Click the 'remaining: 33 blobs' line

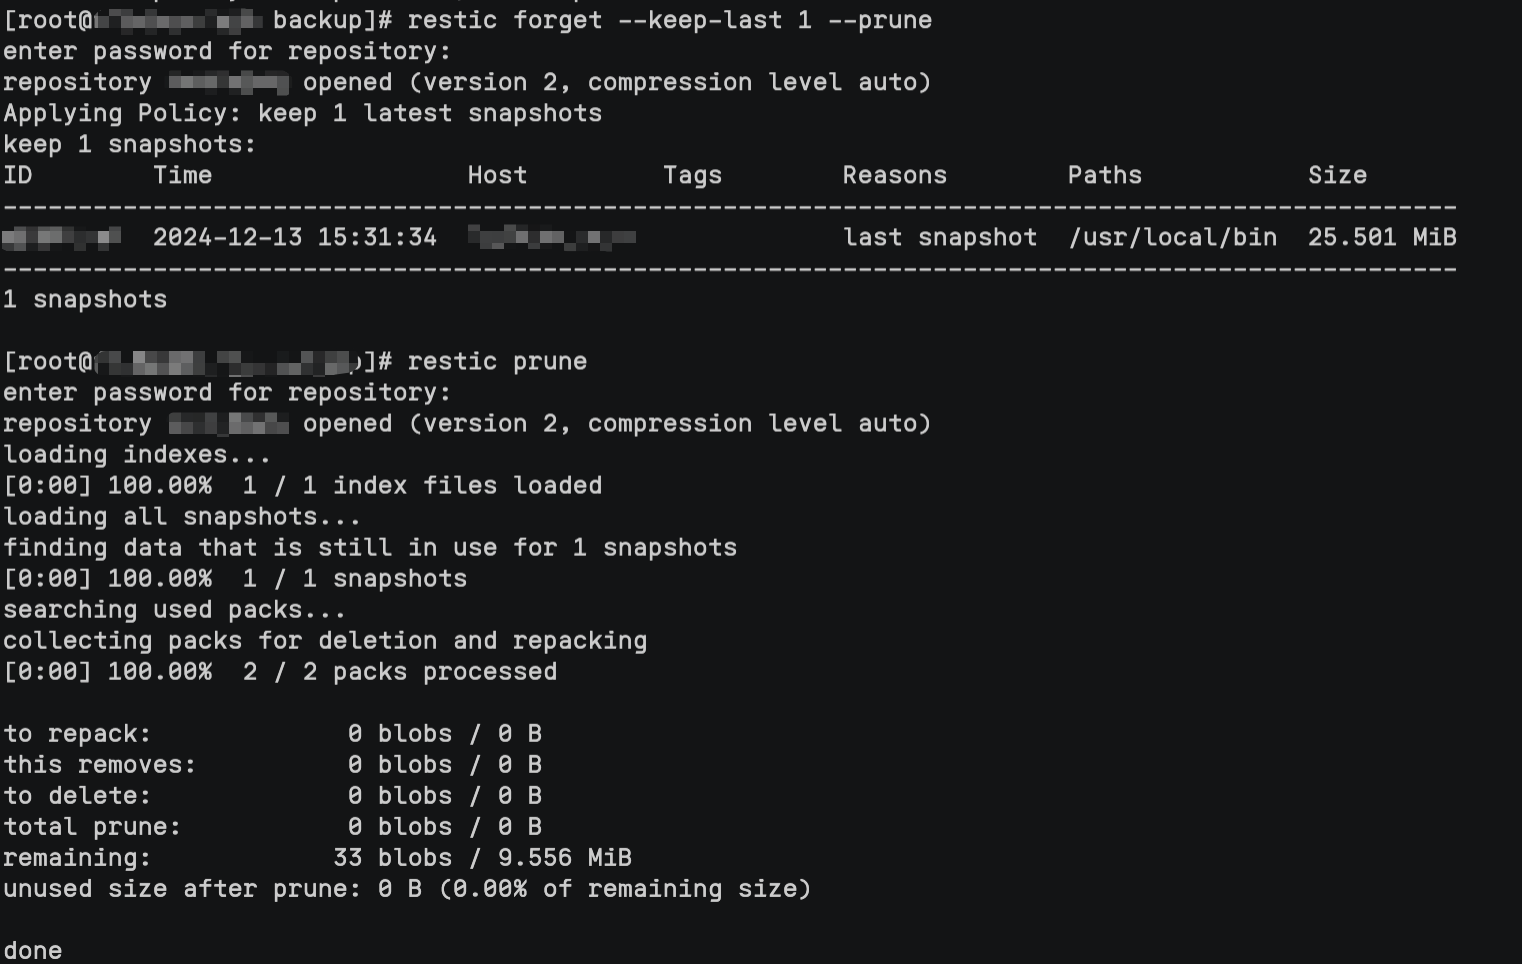point(317,857)
